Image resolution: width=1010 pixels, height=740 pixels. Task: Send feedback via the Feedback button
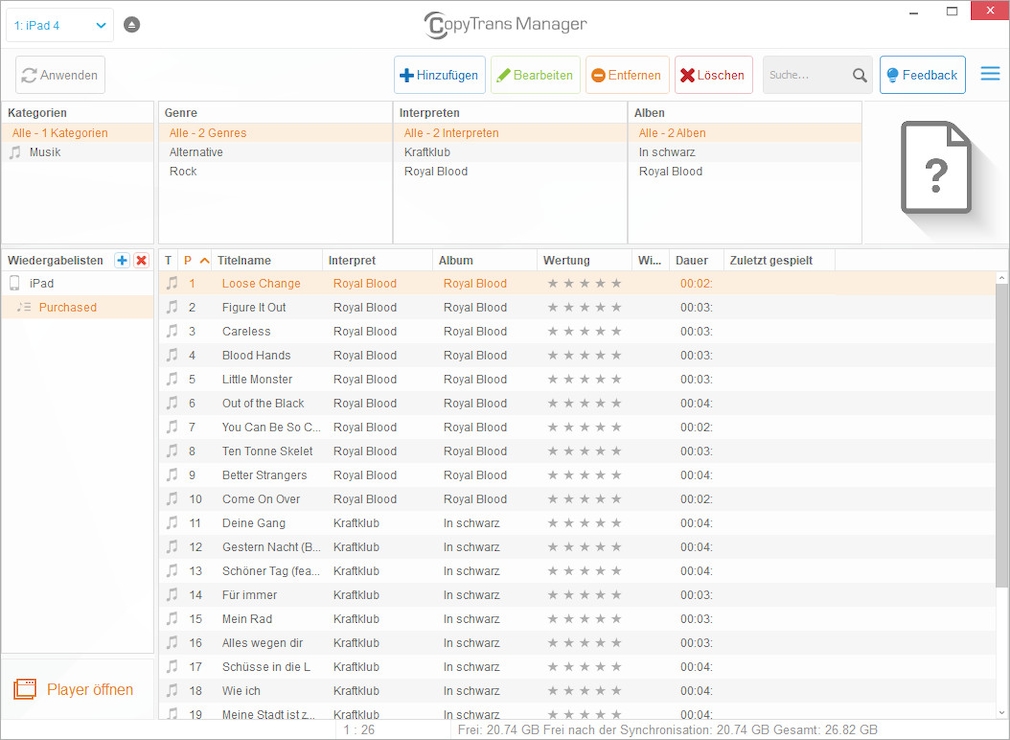click(x=922, y=74)
